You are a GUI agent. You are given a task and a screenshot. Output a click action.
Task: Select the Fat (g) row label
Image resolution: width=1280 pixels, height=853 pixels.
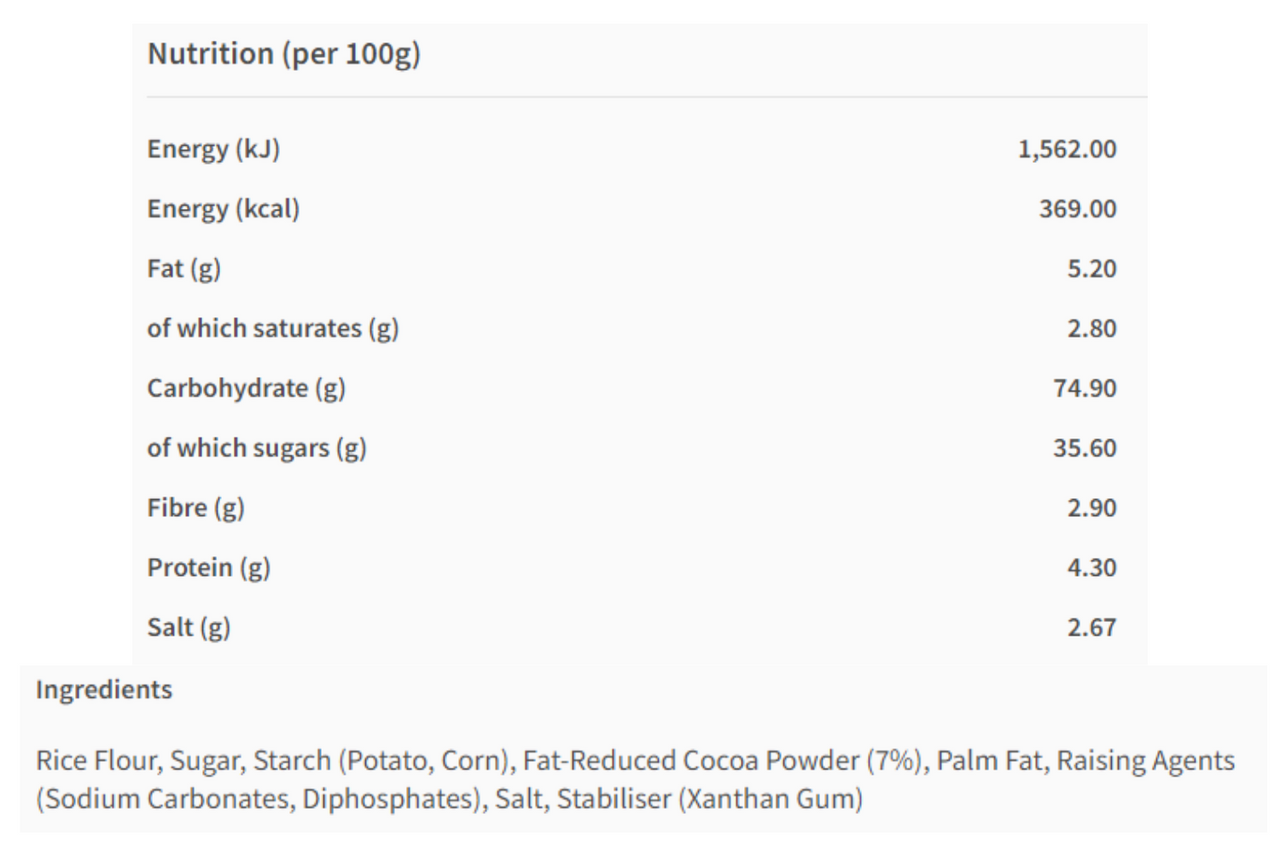pos(184,269)
